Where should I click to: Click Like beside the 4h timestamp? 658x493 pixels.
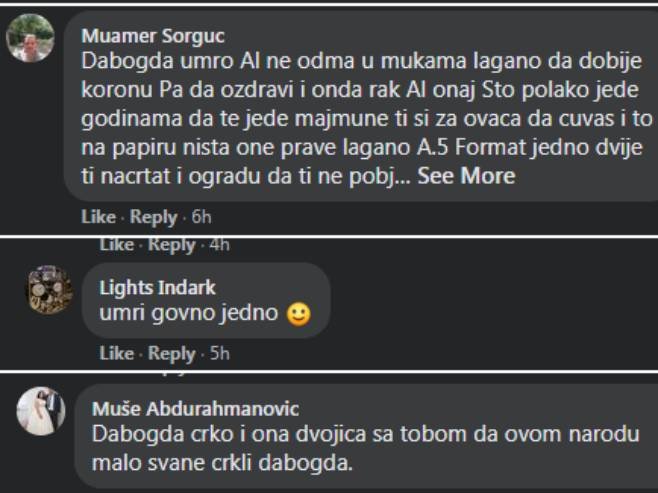coord(116,245)
